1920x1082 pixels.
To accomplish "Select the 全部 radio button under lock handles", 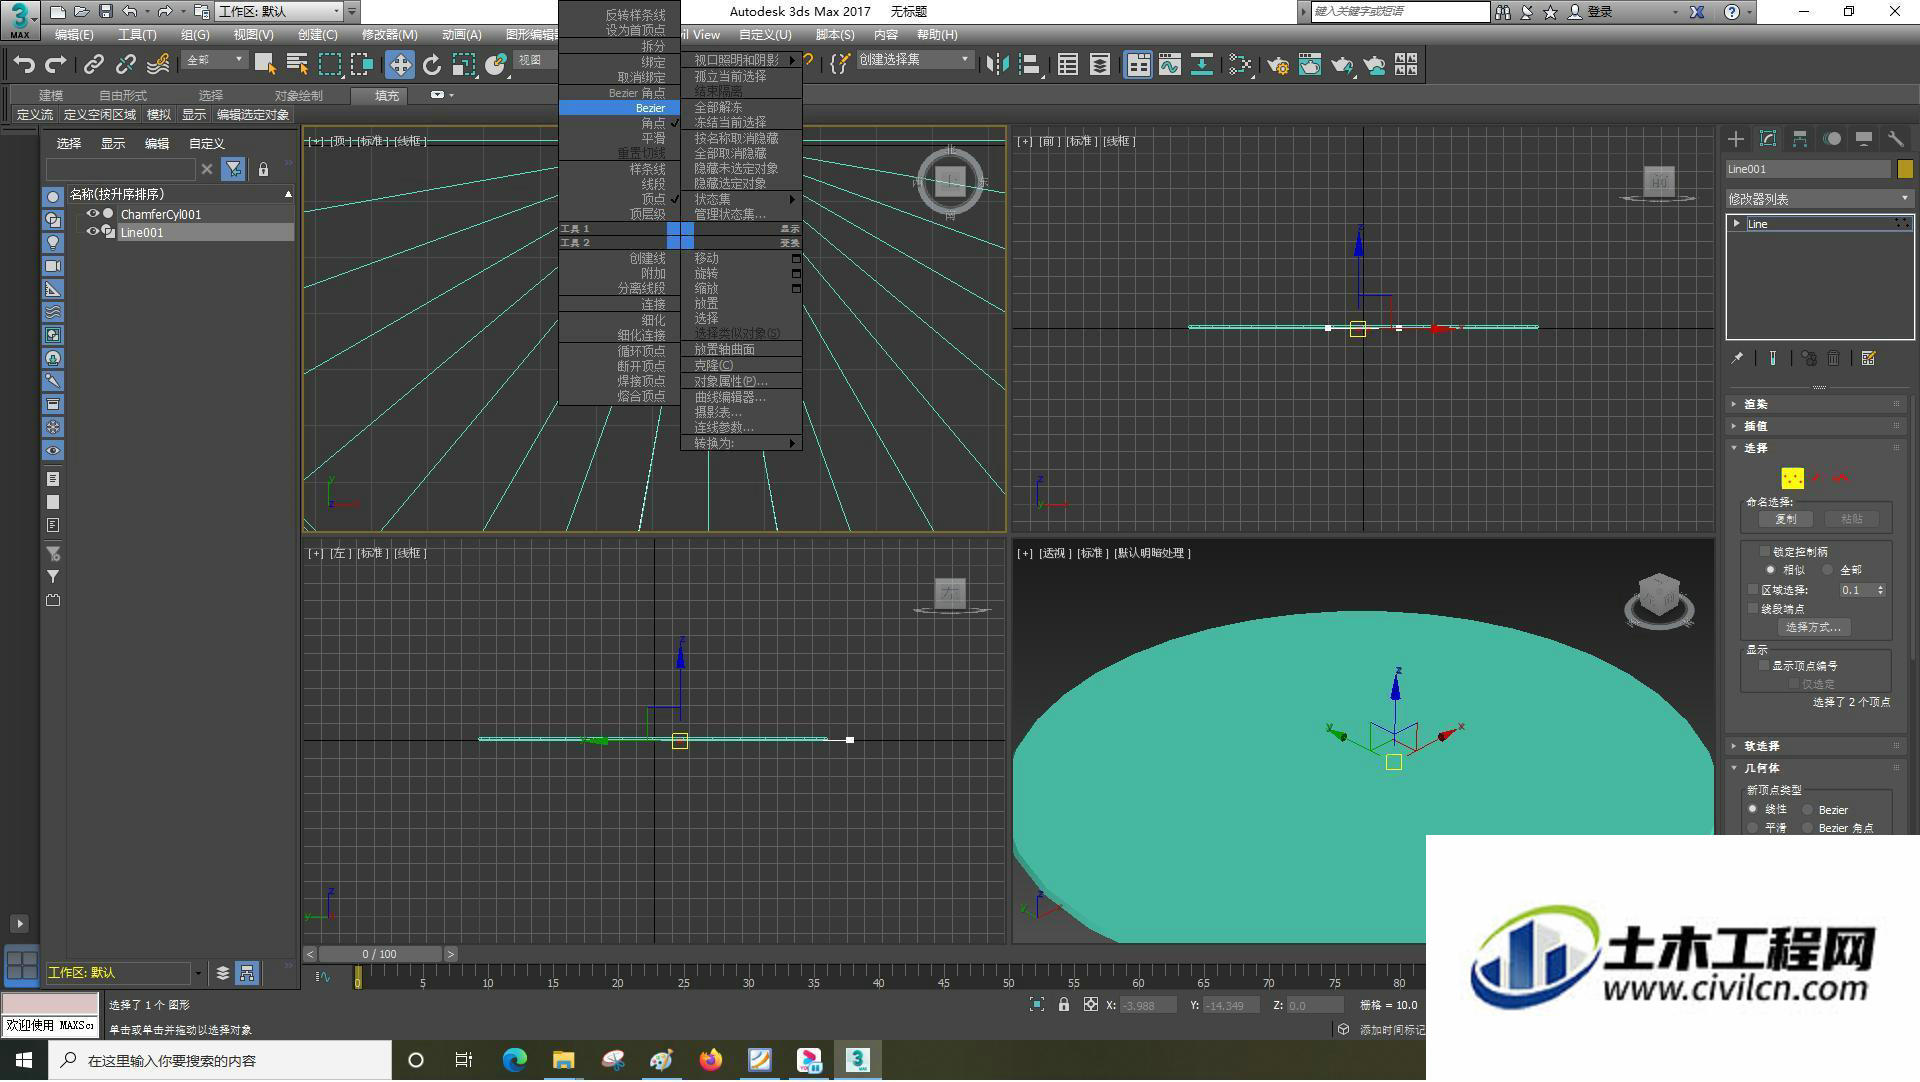I will (1827, 570).
